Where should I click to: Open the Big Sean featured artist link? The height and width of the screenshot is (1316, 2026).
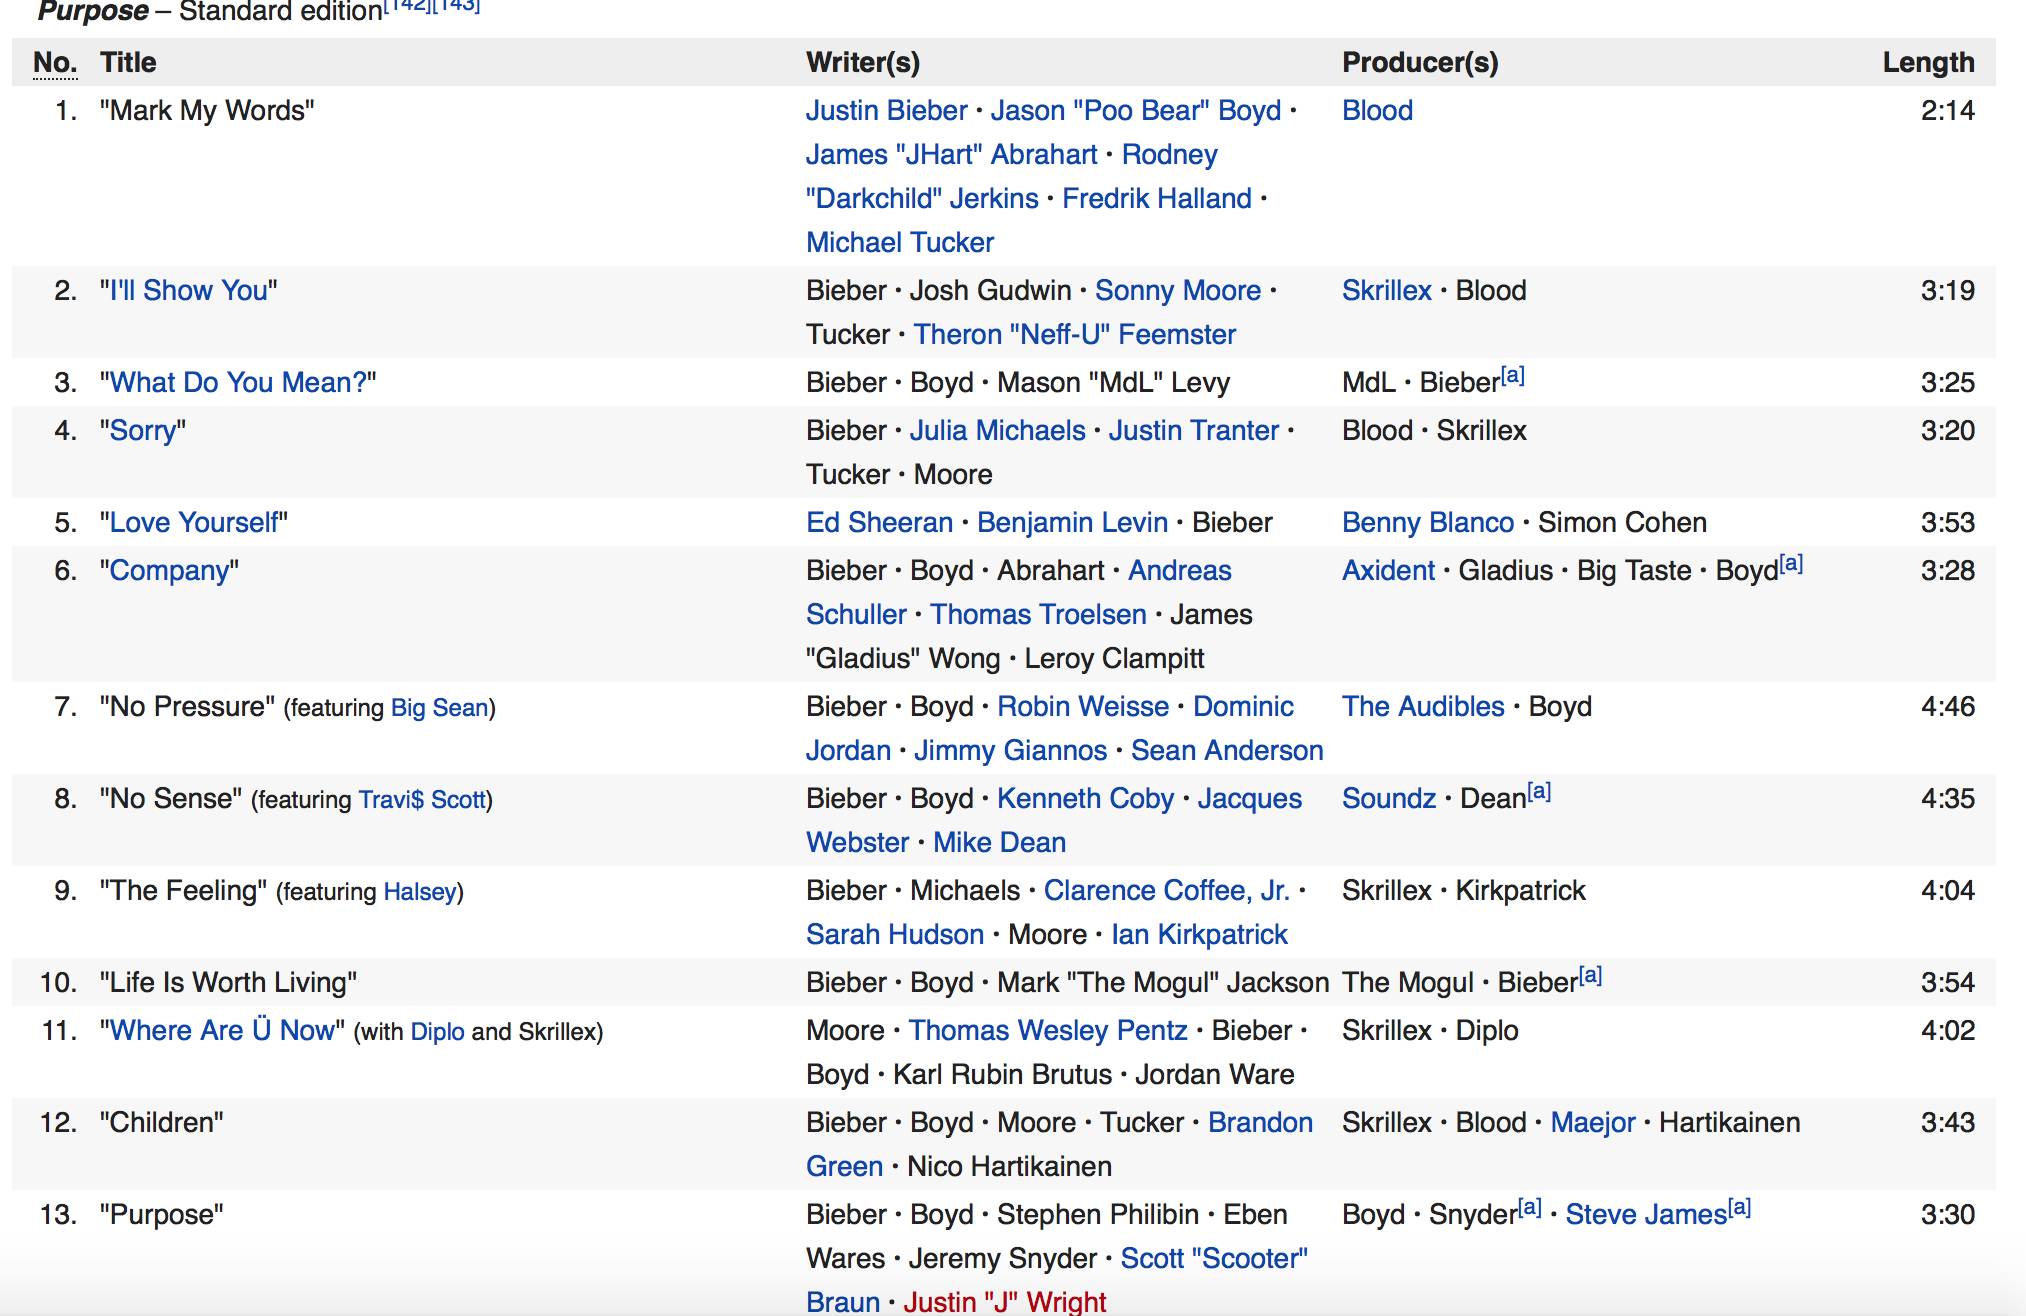tap(439, 708)
